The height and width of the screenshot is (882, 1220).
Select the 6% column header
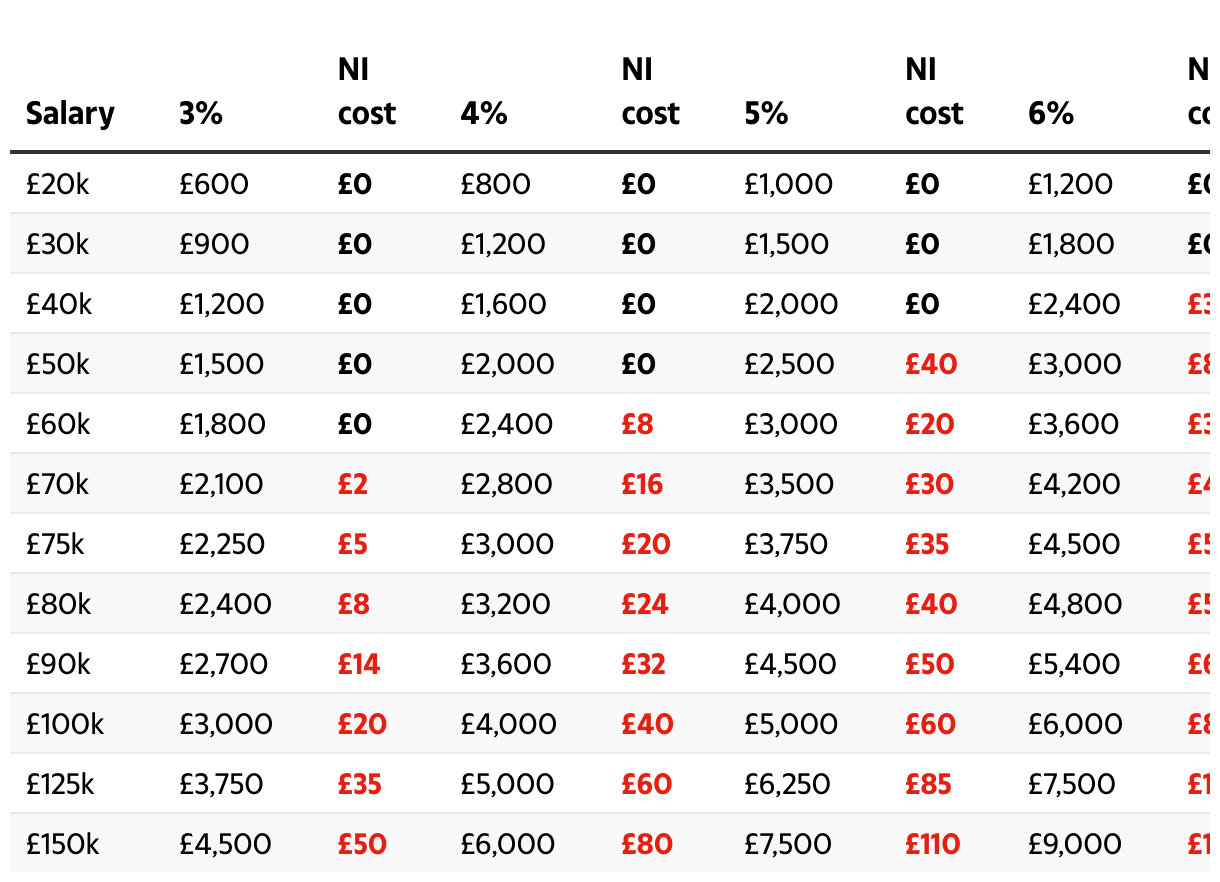(x=1051, y=114)
